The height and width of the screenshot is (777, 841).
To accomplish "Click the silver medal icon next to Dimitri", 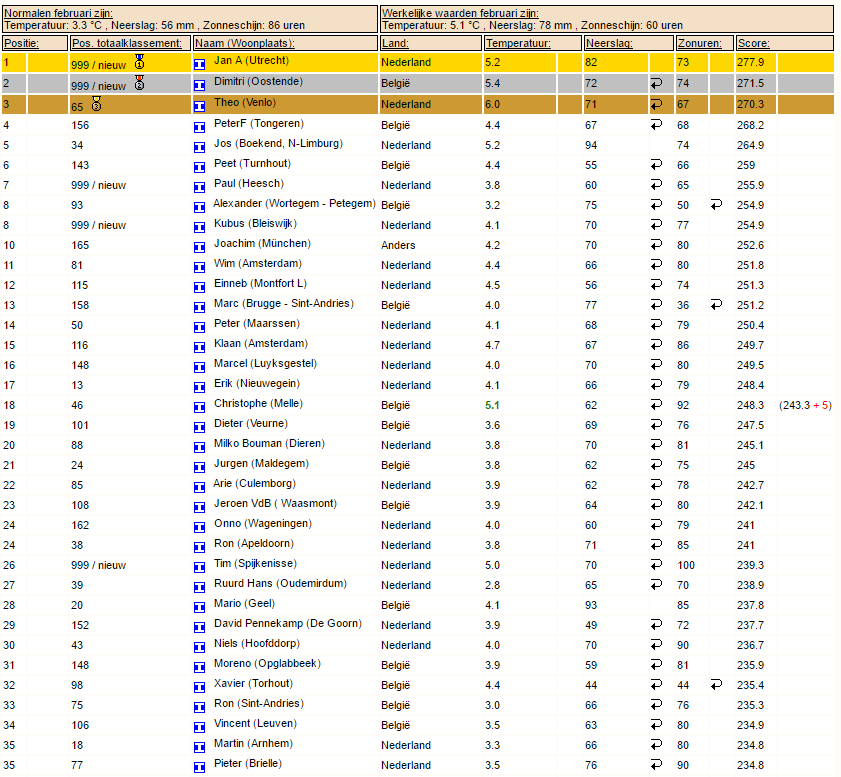I will click(139, 83).
